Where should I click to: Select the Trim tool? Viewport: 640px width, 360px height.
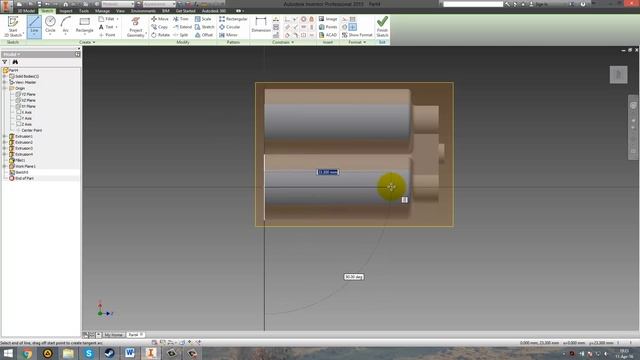(x=180, y=19)
